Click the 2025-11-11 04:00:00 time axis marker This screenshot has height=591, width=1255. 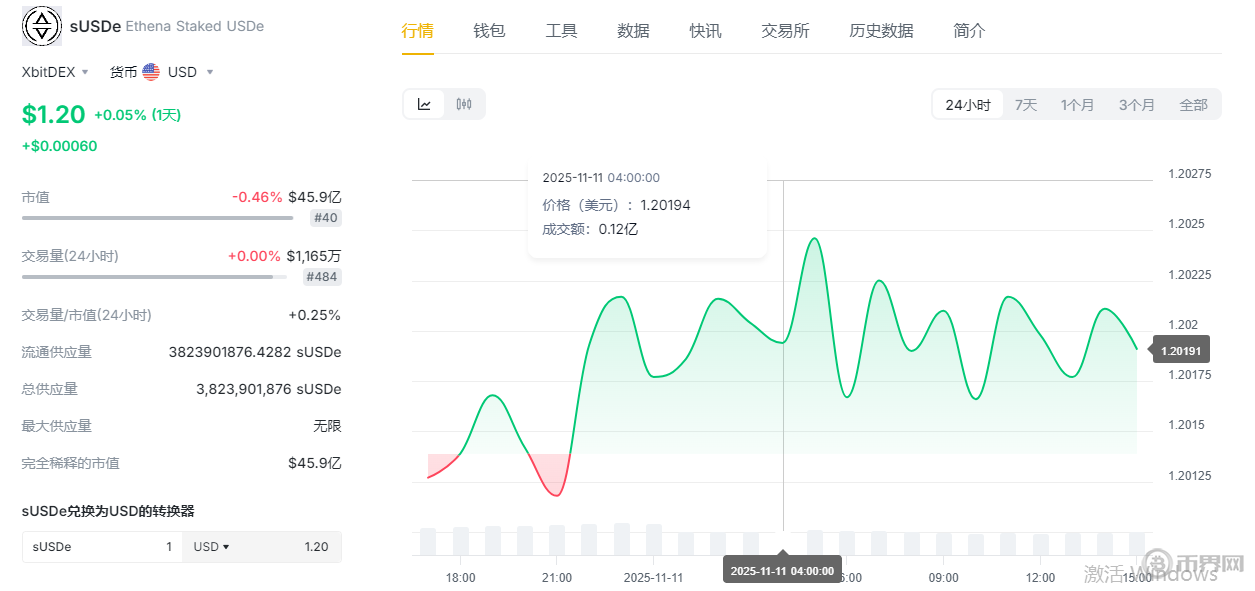pyautogui.click(x=782, y=570)
